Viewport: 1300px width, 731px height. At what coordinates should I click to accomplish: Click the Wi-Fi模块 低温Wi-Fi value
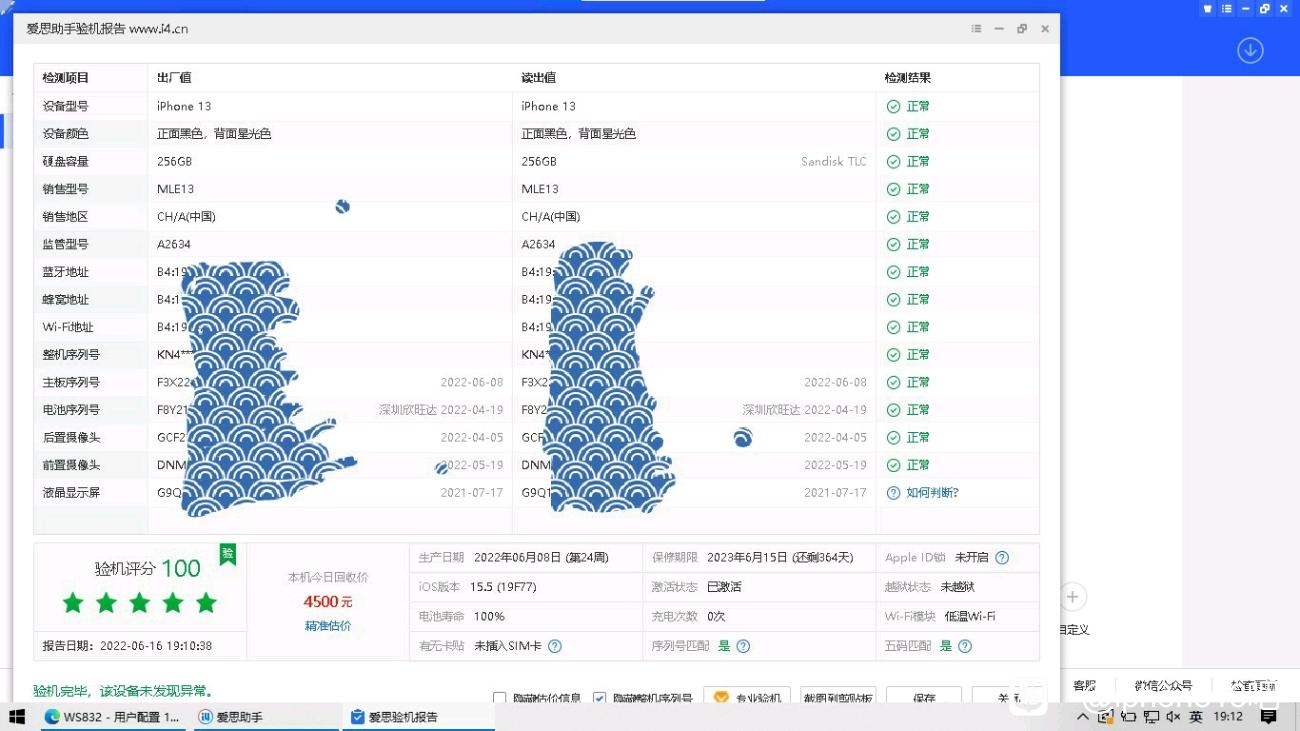(x=970, y=617)
